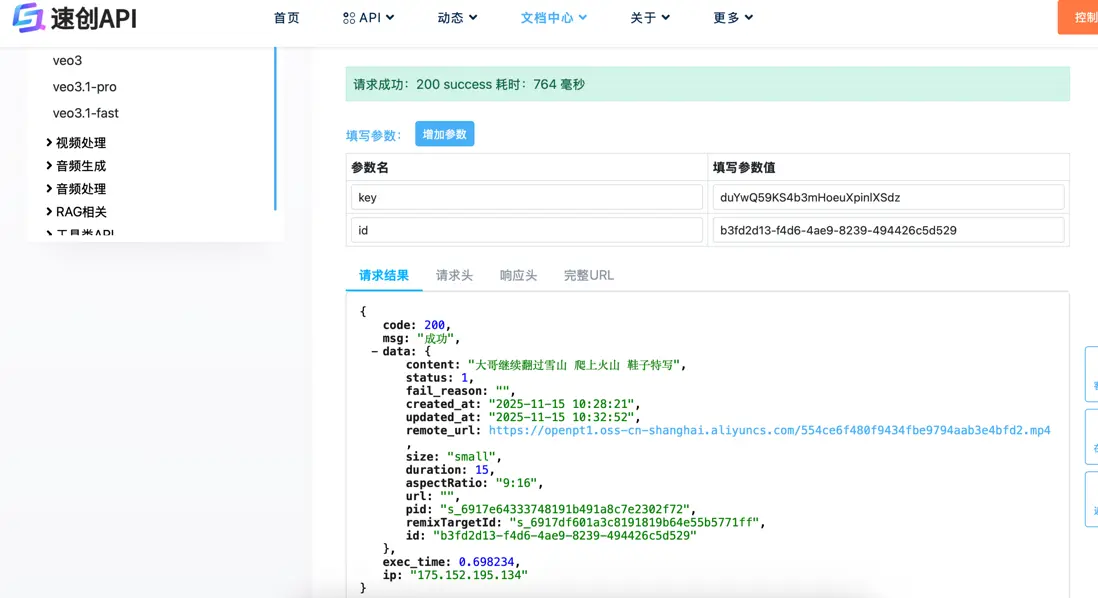Collapse the data object in JSON
The width and height of the screenshot is (1098, 598).
[375, 352]
